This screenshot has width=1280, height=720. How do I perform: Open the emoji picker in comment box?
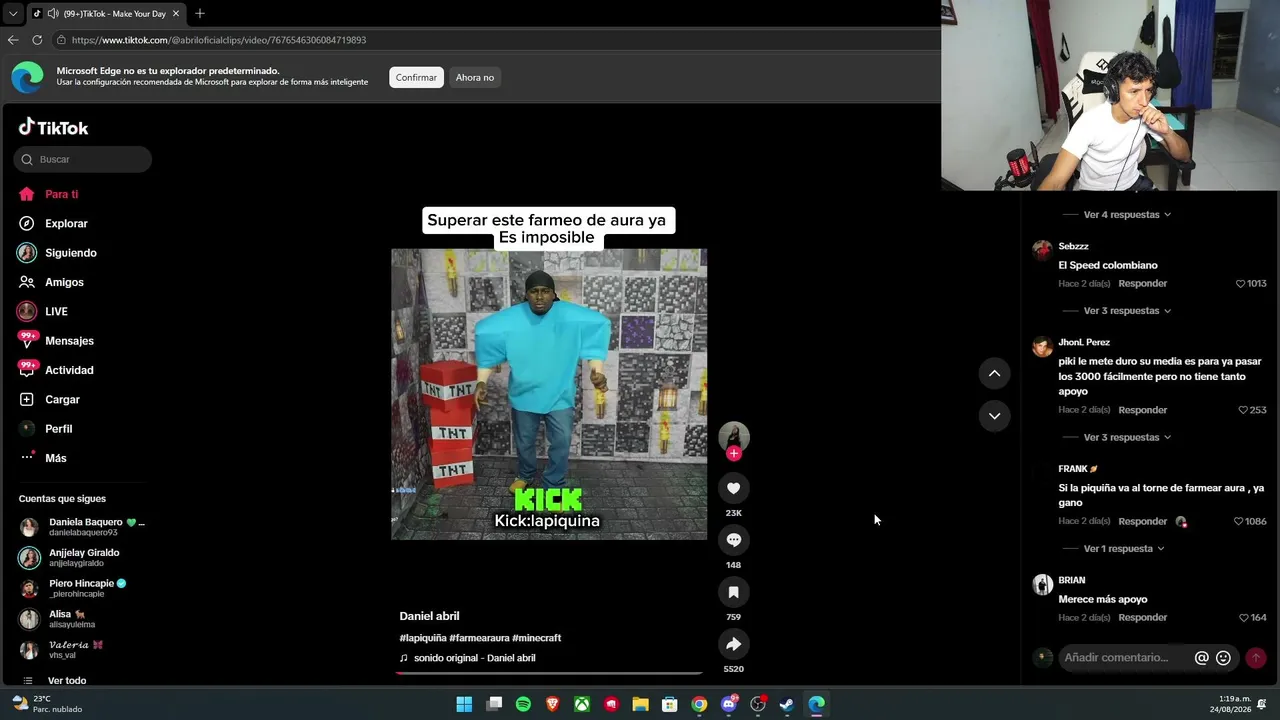(1223, 658)
